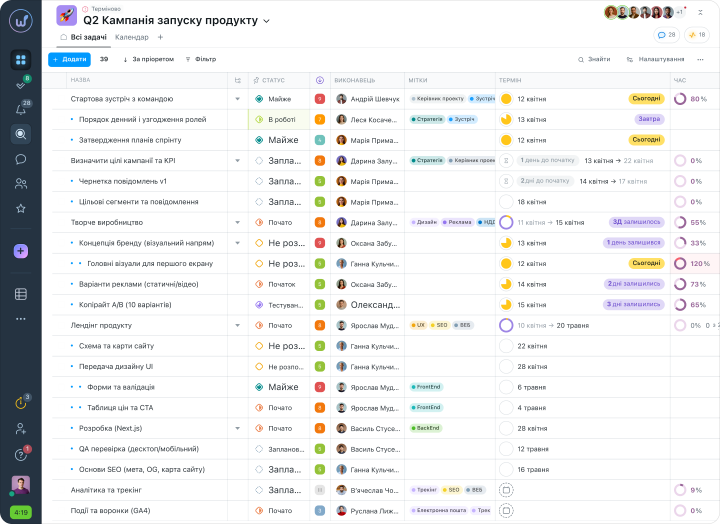Collapse subtasks of Творче виробництво
The height and width of the screenshot is (524, 720).
pos(237,222)
